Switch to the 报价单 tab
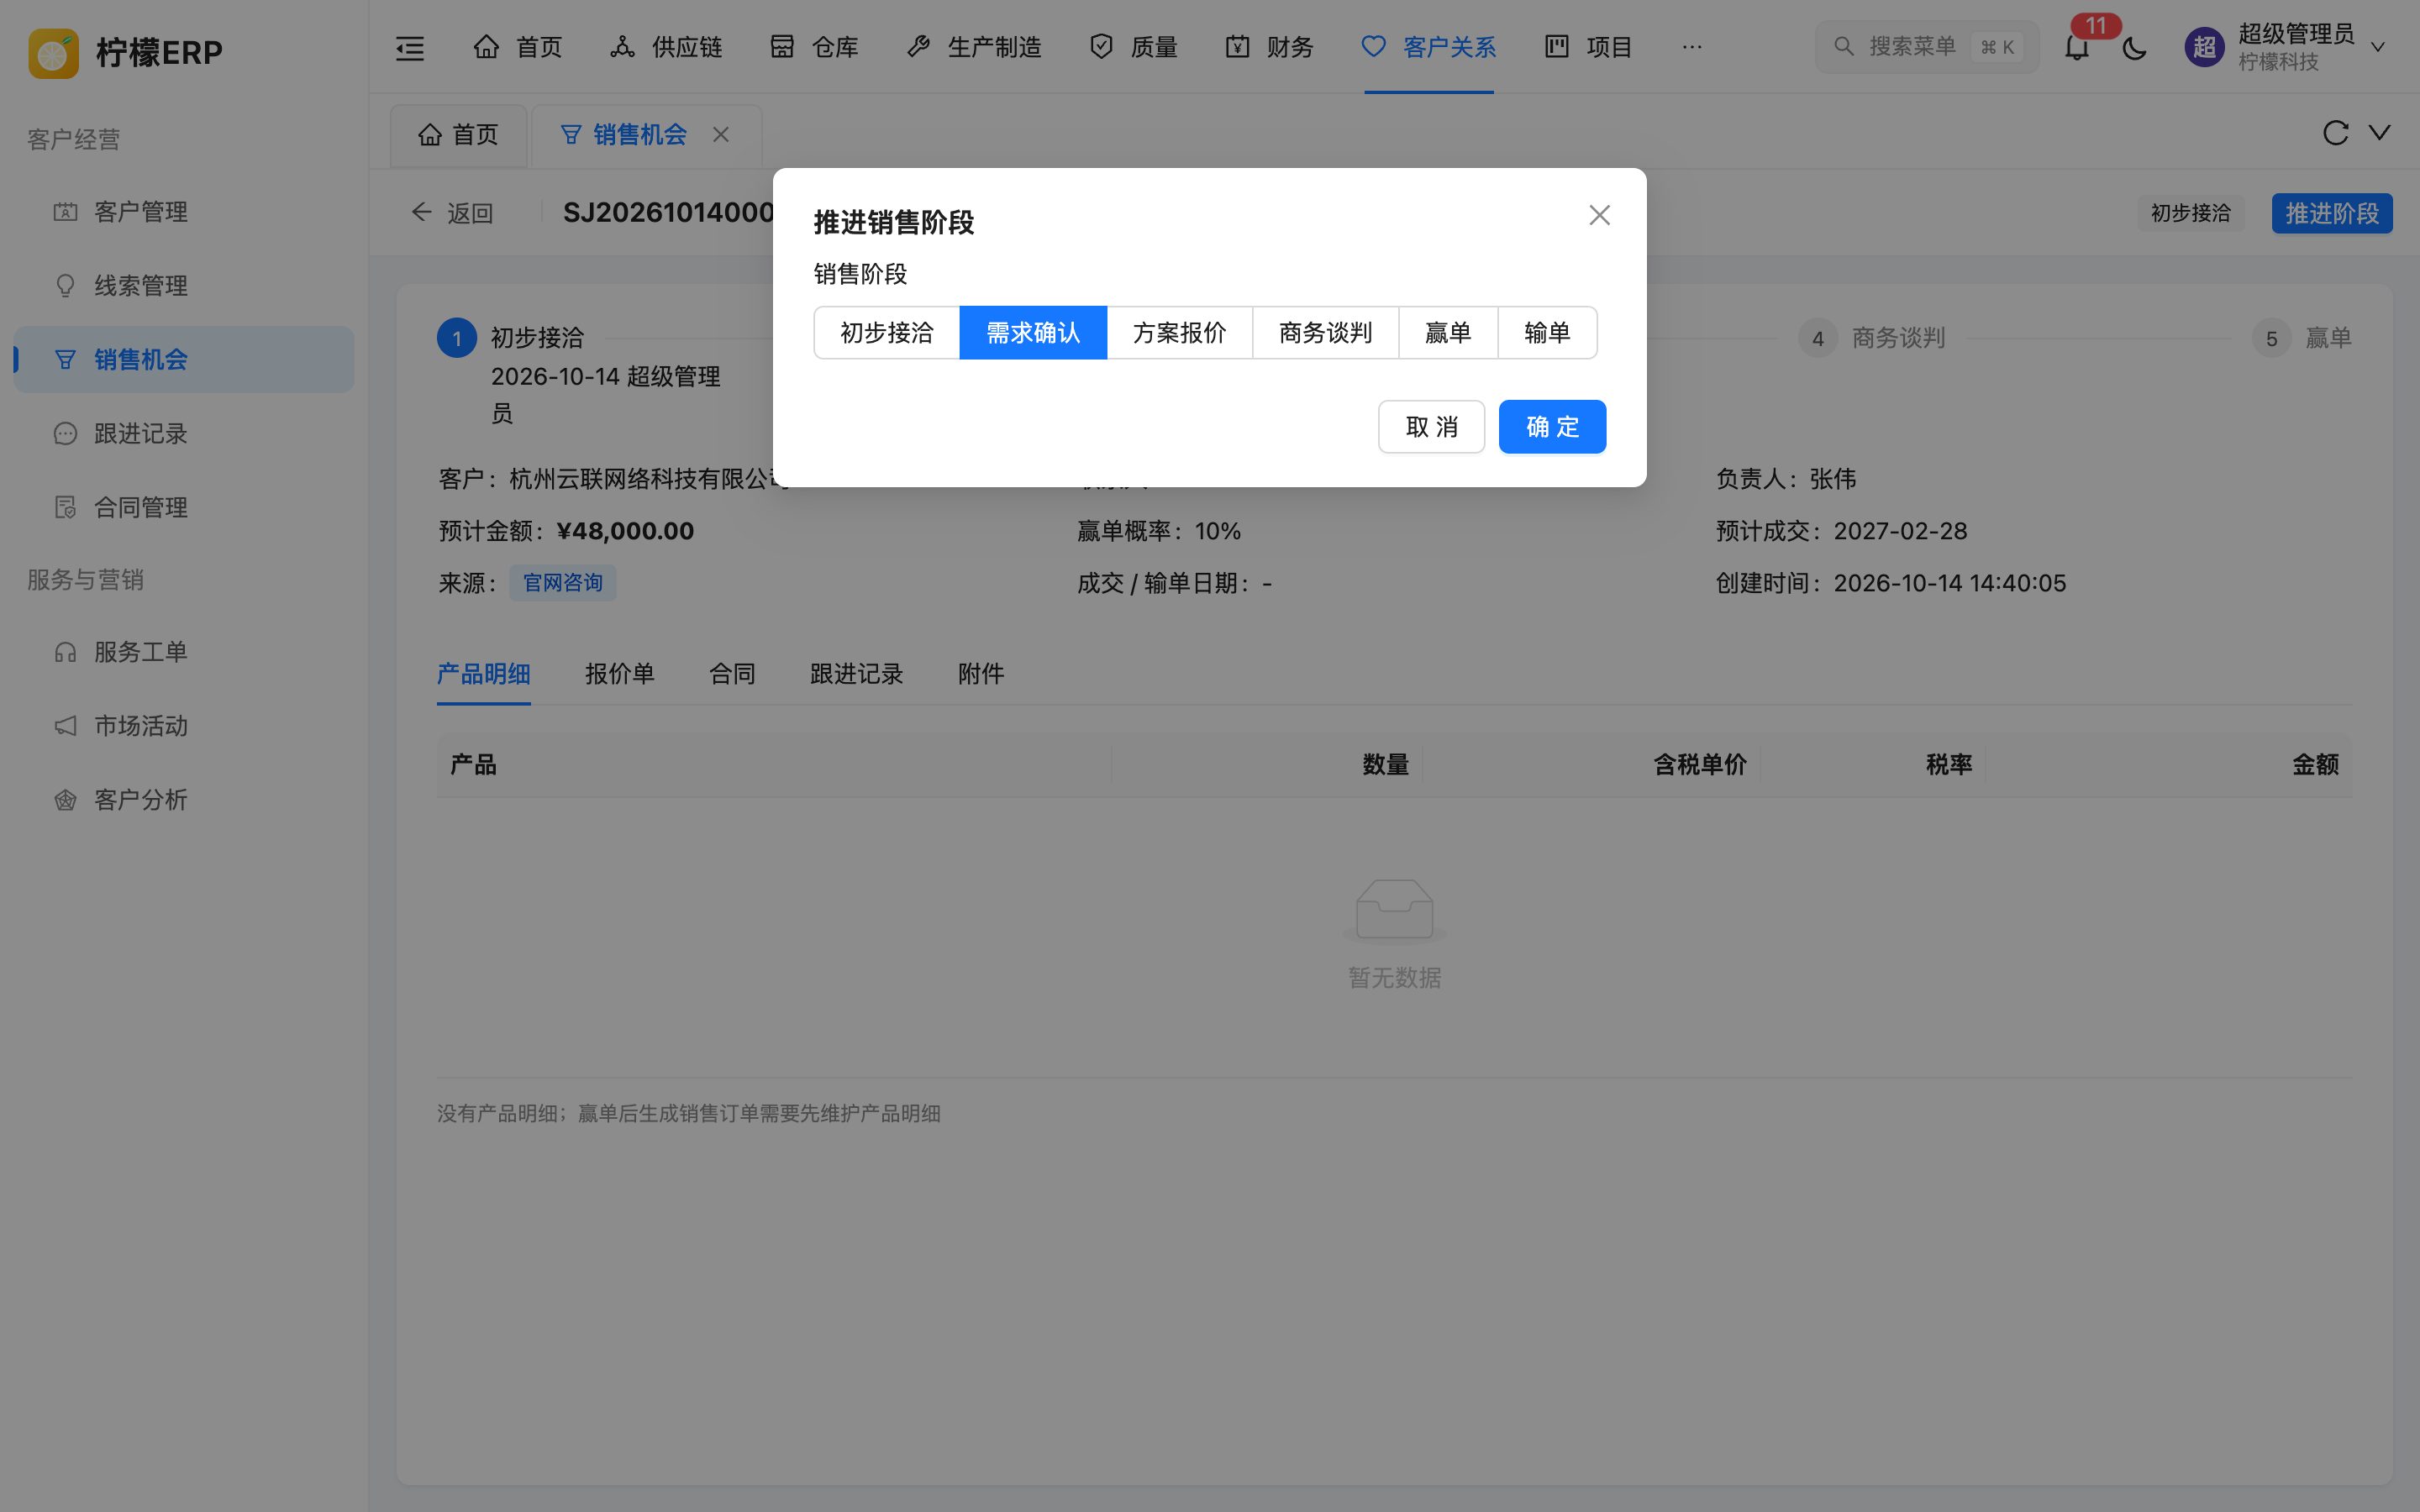Screen dimensions: 2420x1512 tap(620, 674)
